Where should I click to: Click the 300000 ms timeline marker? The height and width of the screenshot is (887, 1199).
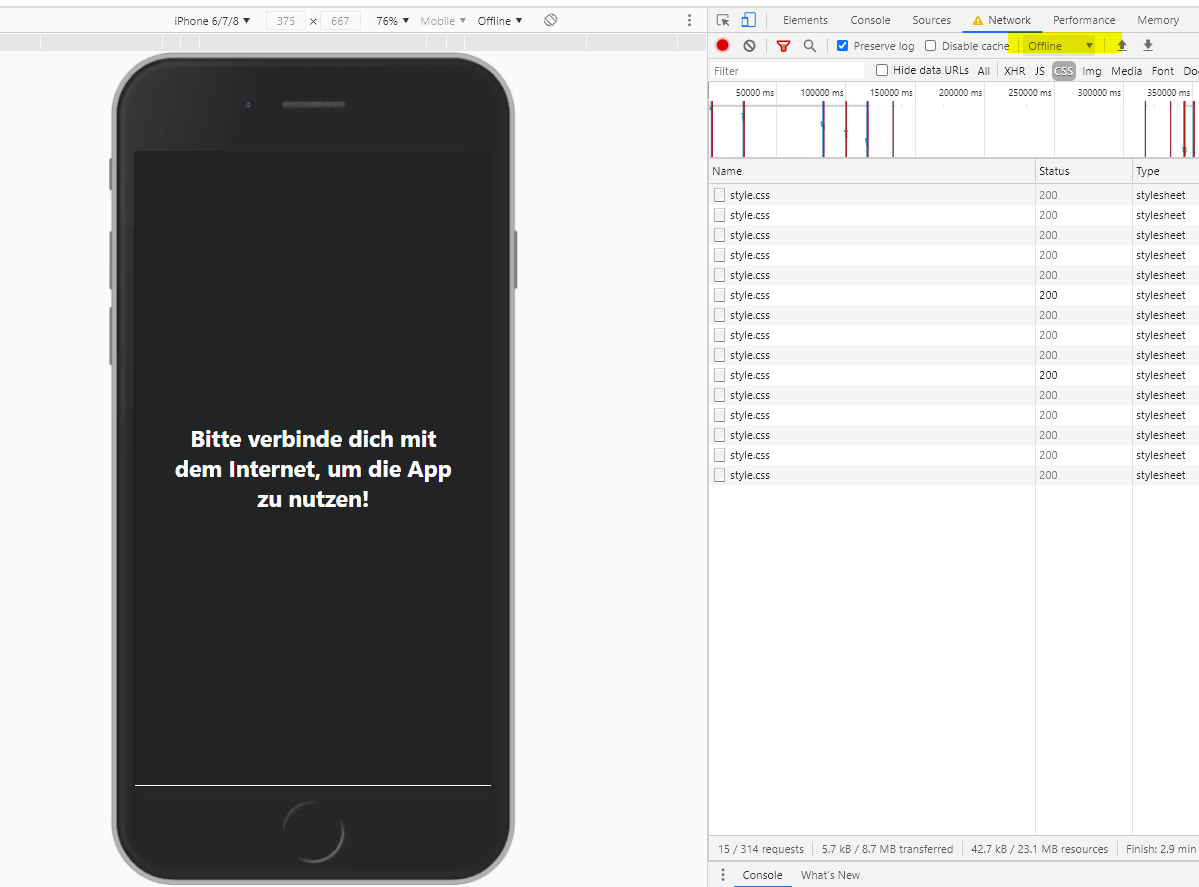pyautogui.click(x=1099, y=93)
